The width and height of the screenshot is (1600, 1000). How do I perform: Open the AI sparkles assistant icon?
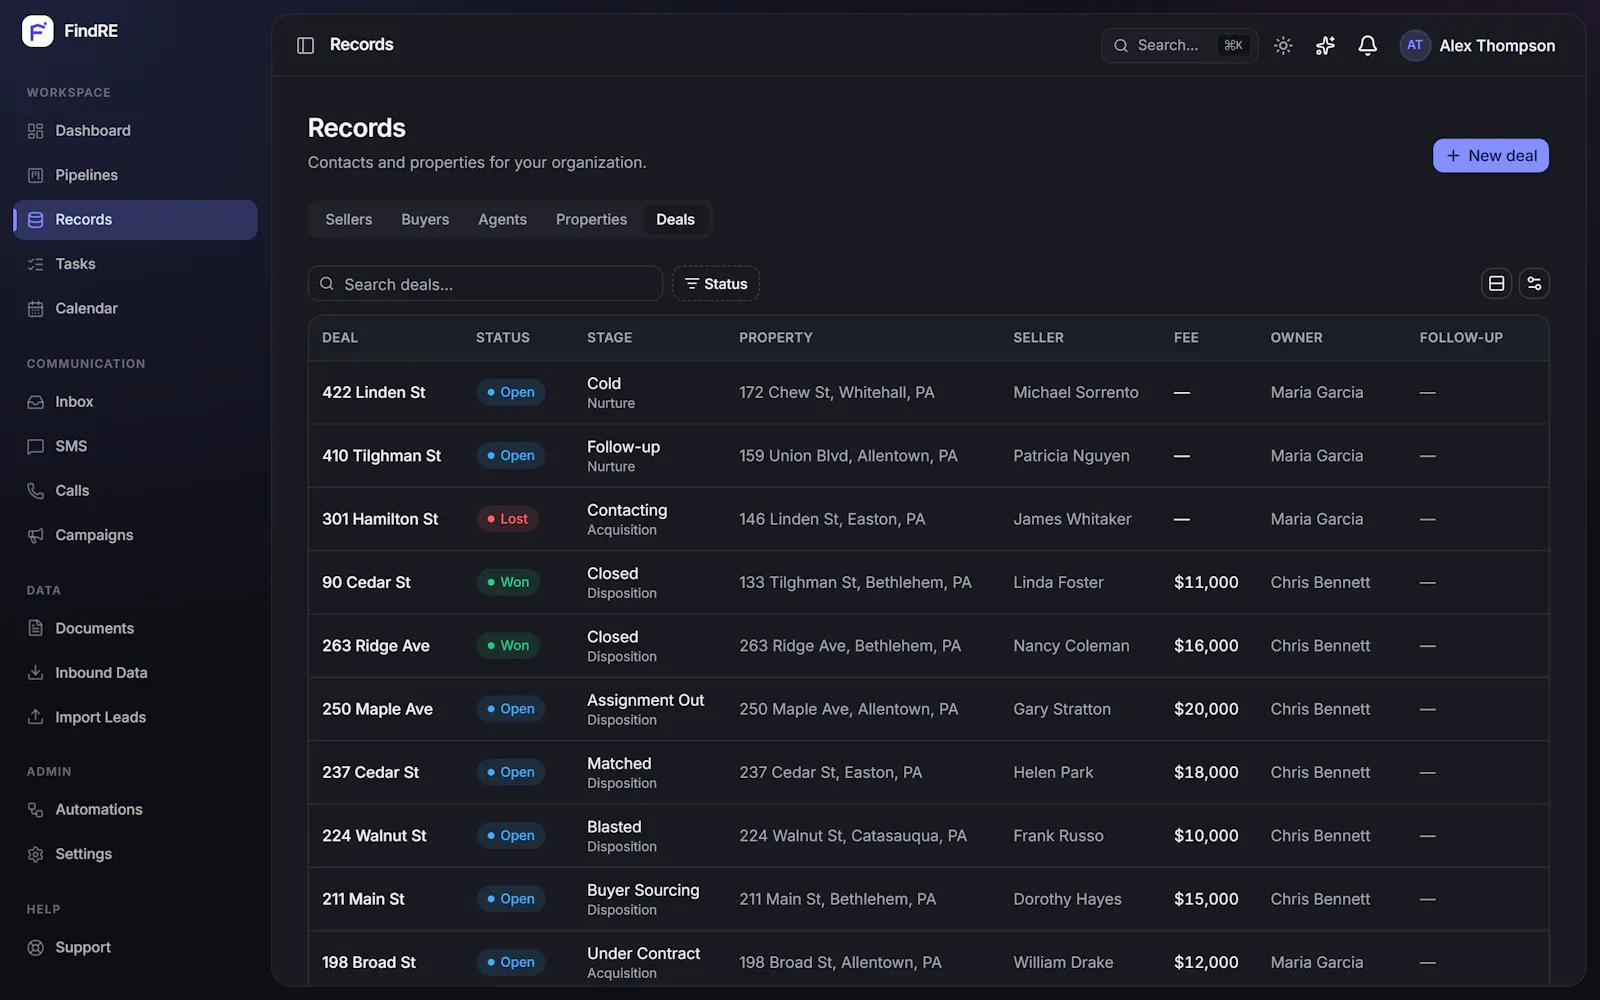[x=1325, y=45]
